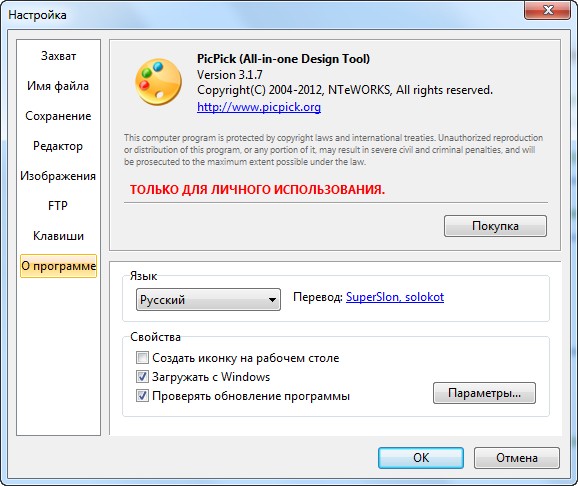Viewport: 578px width, 486px height.
Task: Disable Проверять обновление программы checkbox
Action: click(142, 396)
